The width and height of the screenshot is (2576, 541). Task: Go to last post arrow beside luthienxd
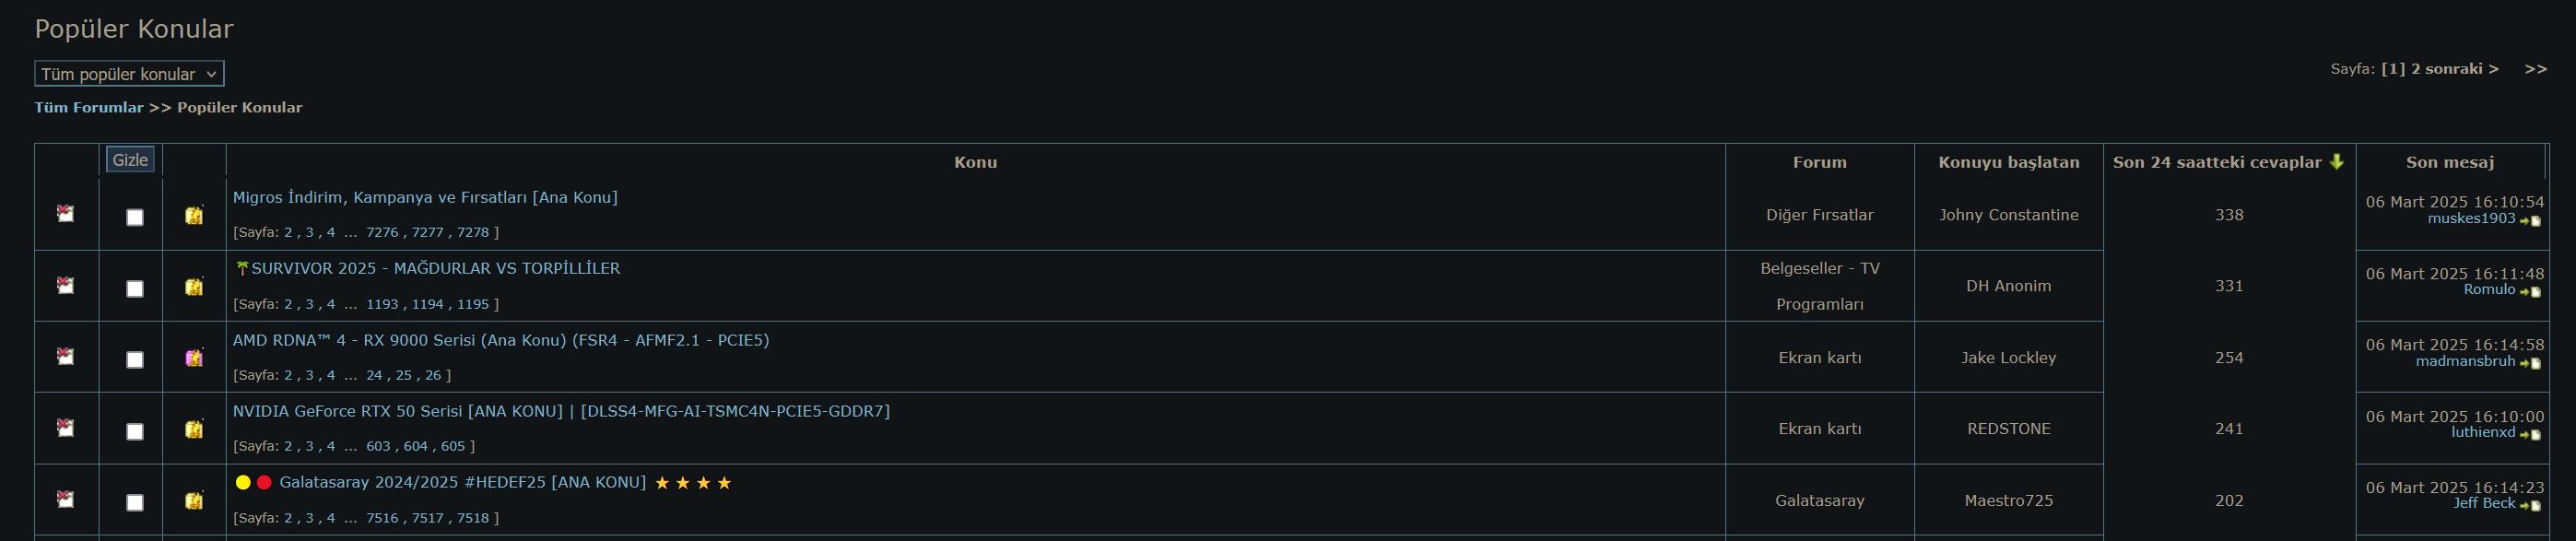click(x=2530, y=434)
